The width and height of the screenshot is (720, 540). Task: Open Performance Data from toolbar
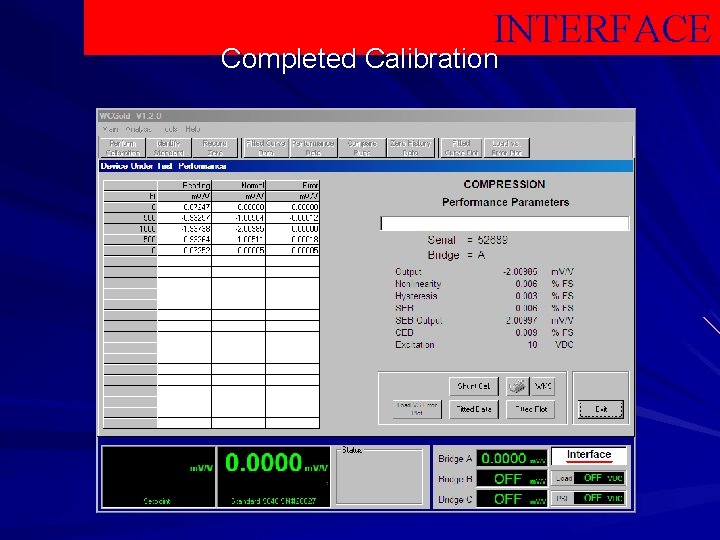coord(313,148)
